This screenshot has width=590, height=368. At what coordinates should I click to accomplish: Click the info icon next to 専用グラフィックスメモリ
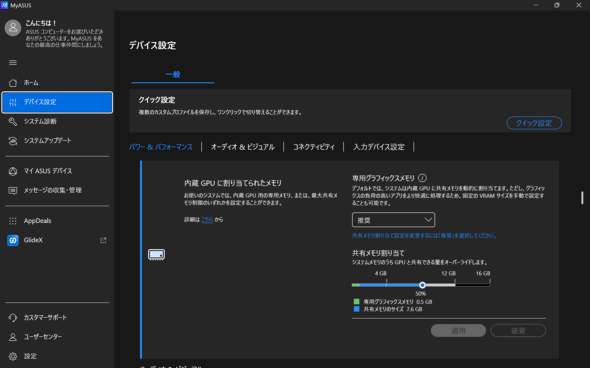[423, 178]
